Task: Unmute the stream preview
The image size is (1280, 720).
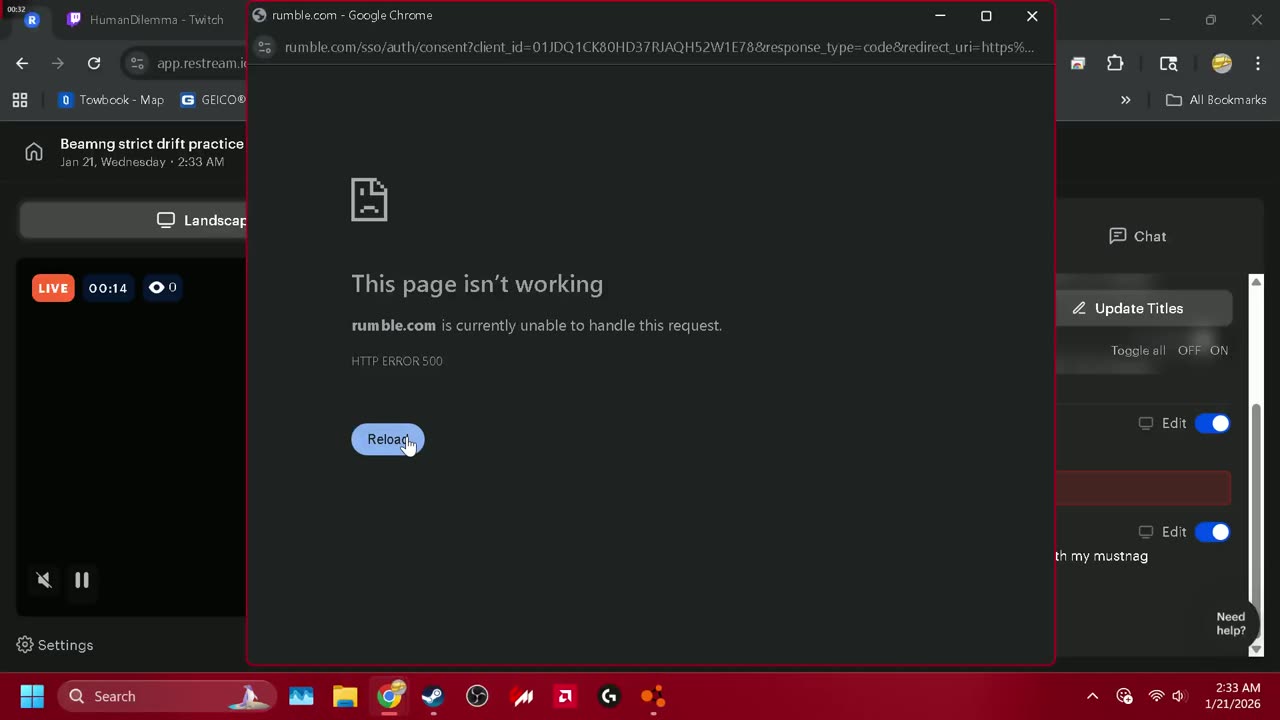Action: 44,580
